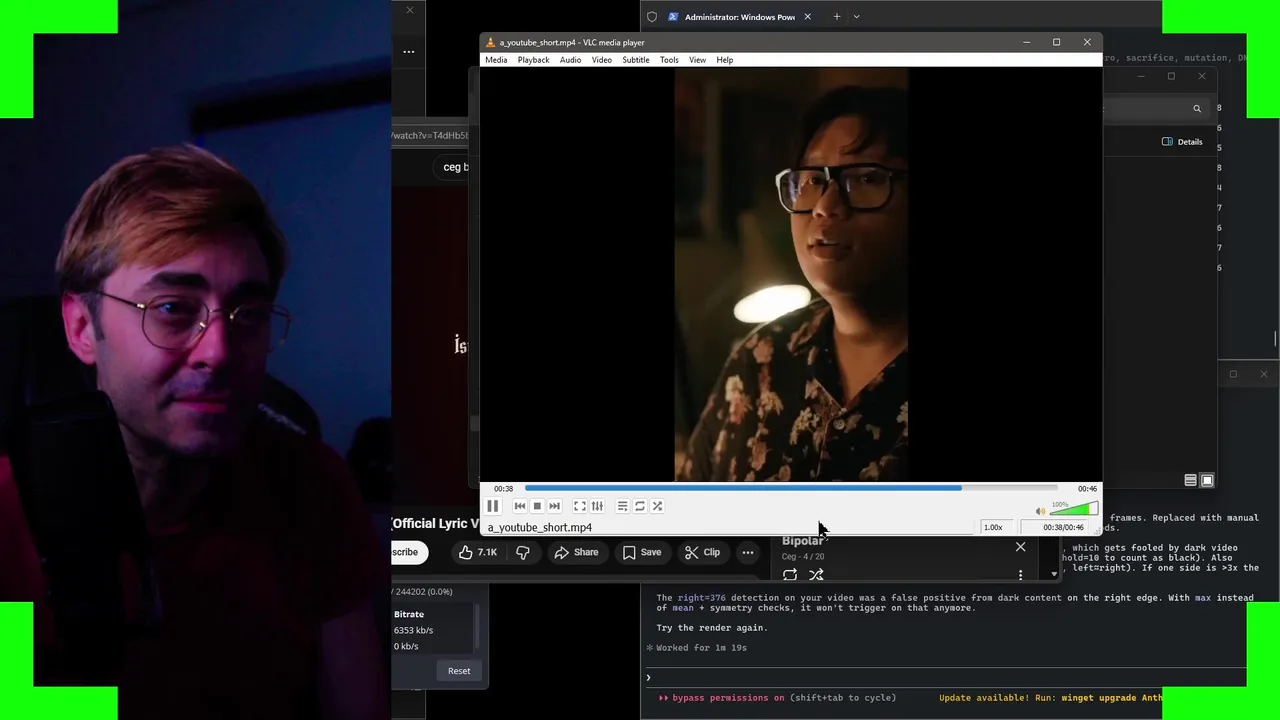This screenshot has height=720, width=1280.
Task: Seek on the VLC playback progress bar
Action: click(790, 488)
